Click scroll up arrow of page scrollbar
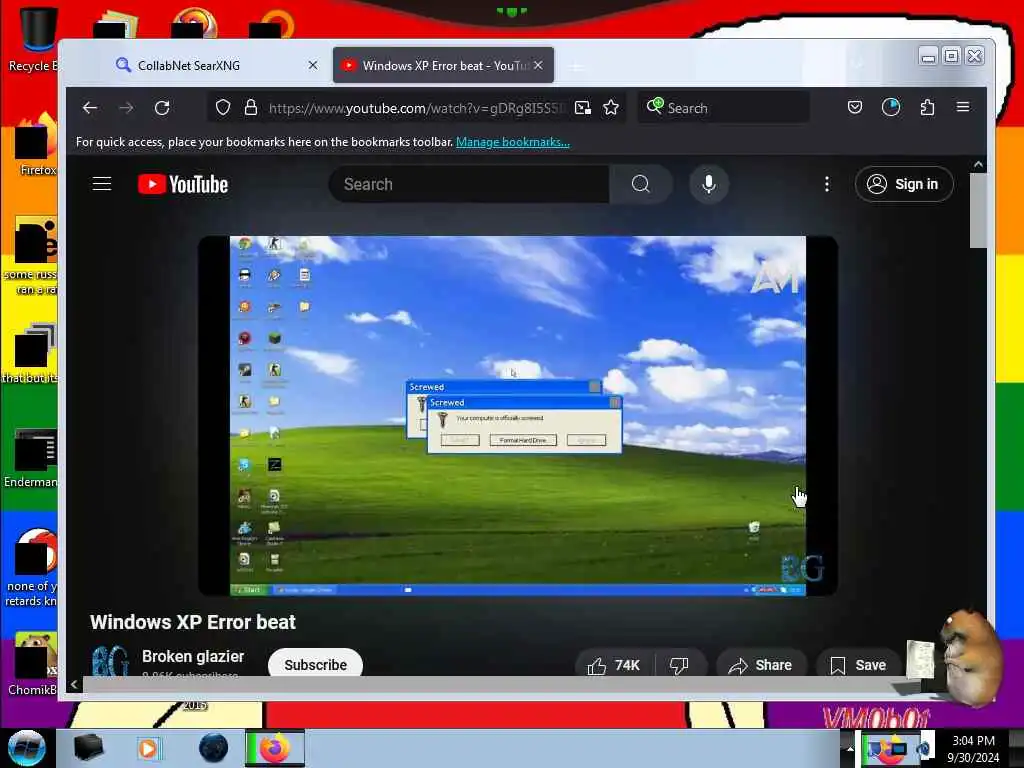Image resolution: width=1024 pixels, height=768 pixels. (x=978, y=165)
